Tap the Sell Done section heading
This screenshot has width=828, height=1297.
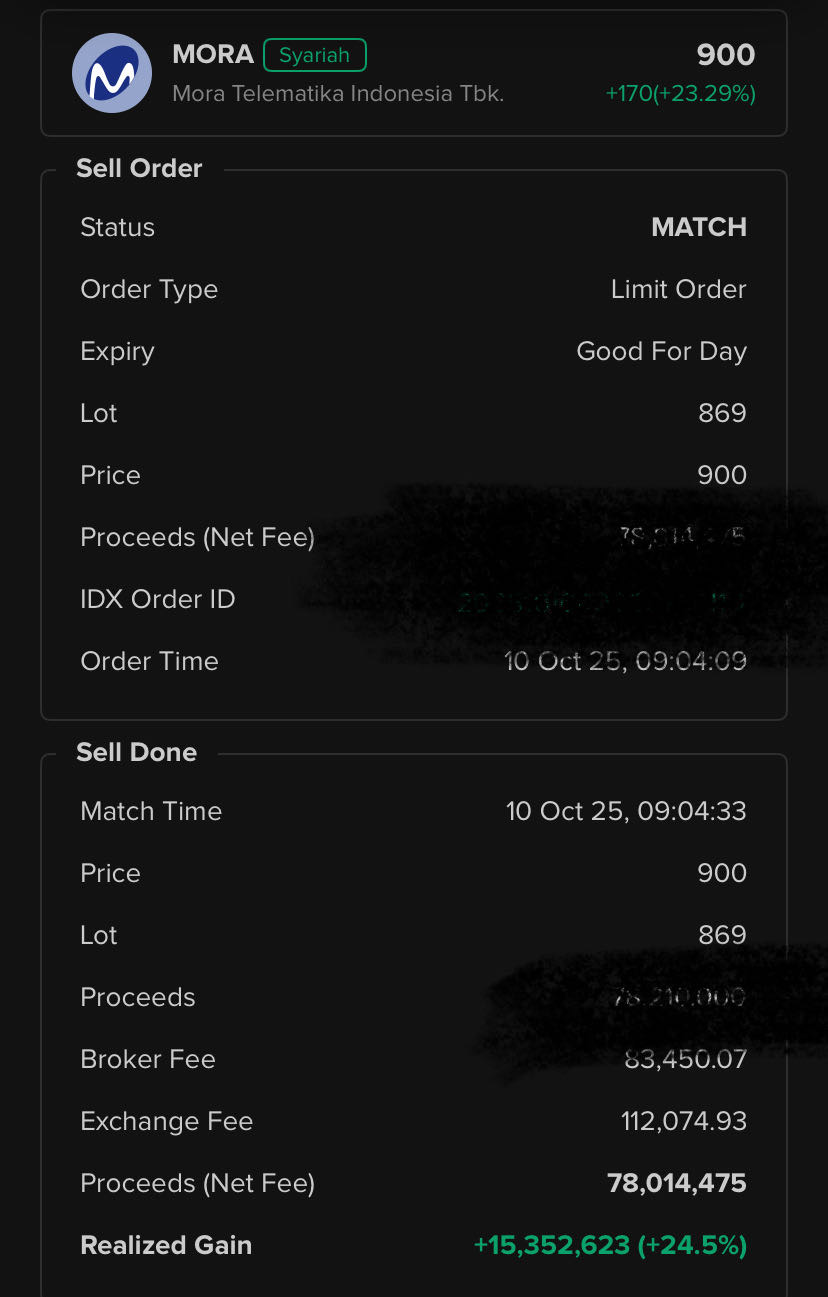point(136,752)
